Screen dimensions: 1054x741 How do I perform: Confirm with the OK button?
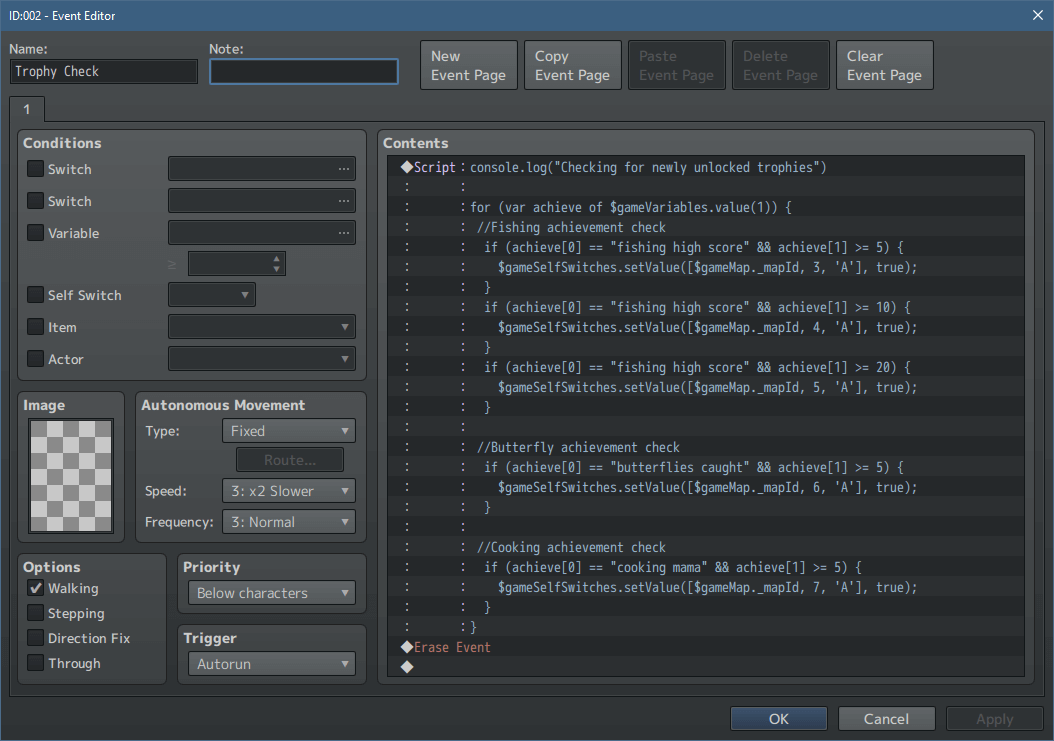point(778,719)
